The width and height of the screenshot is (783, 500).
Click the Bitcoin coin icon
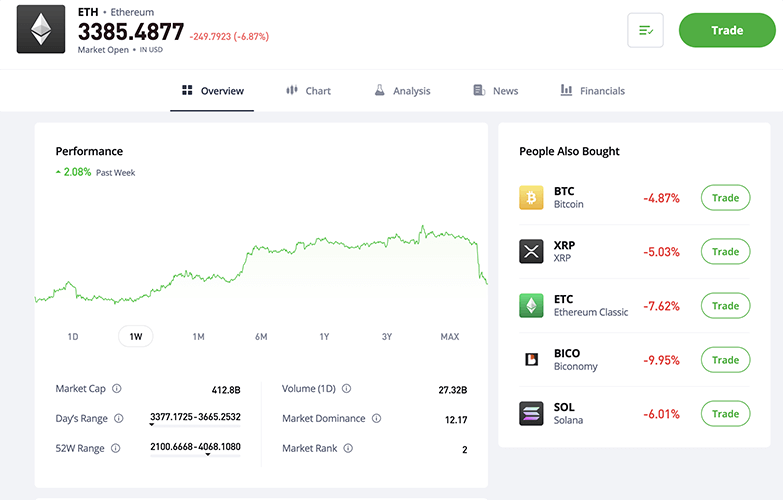531,198
